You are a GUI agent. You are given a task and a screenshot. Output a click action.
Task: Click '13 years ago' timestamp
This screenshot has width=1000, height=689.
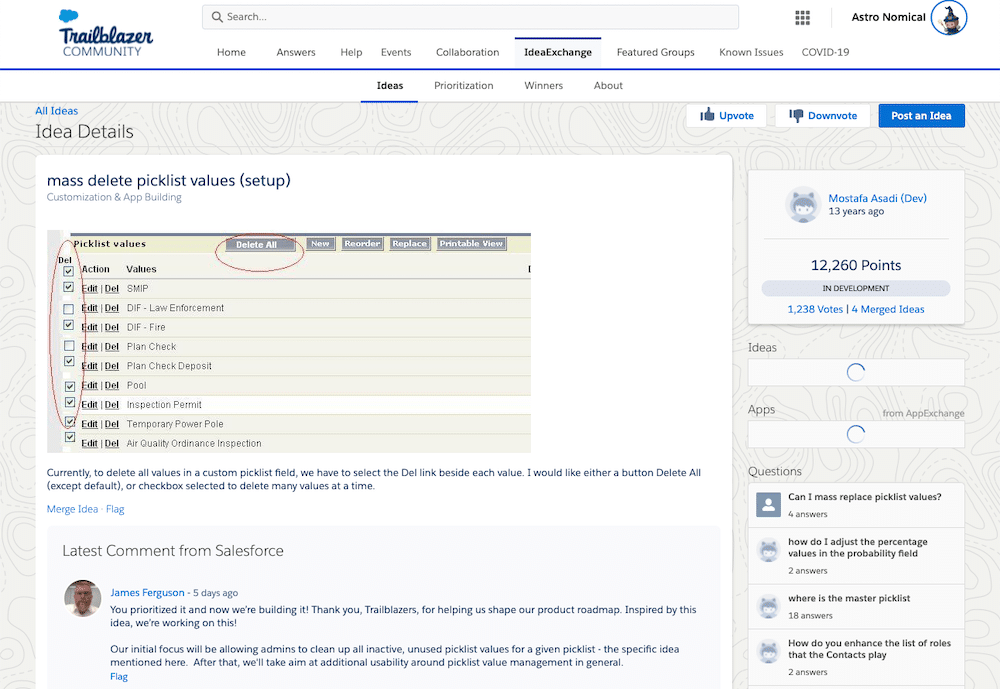[856, 212]
